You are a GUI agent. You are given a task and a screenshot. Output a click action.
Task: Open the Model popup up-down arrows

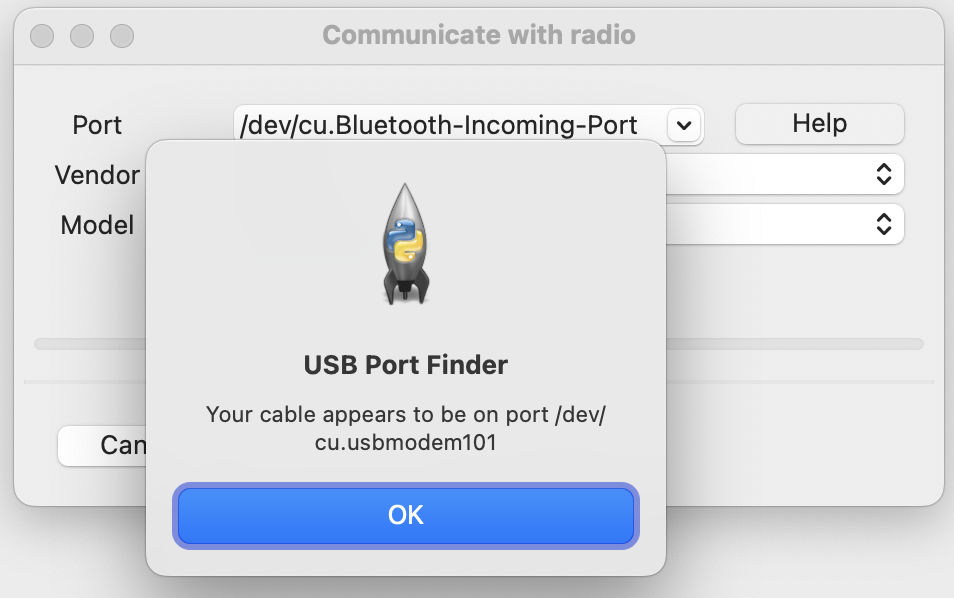(x=883, y=224)
